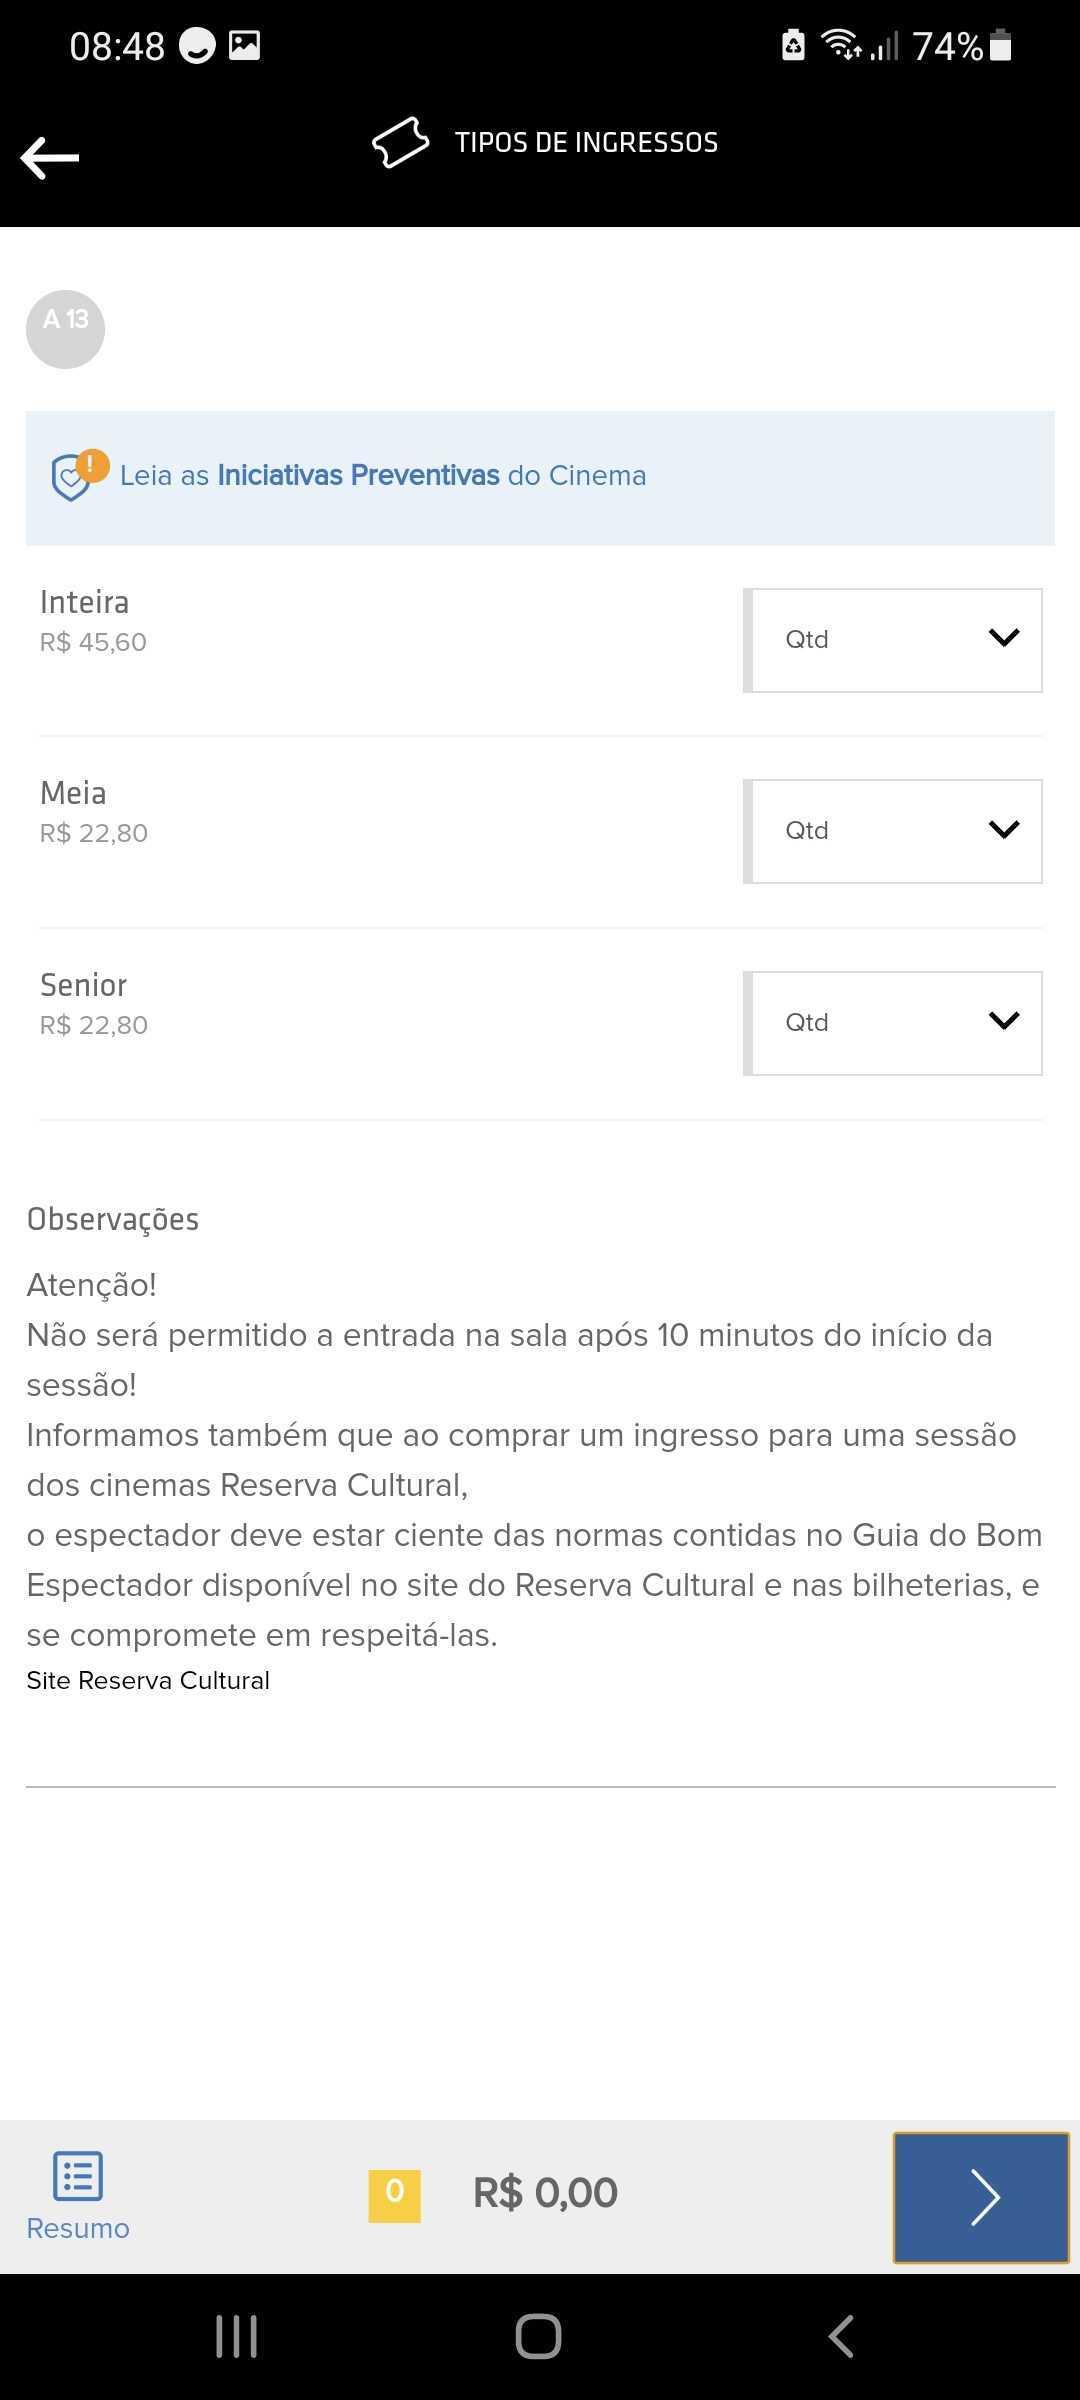Tap the Senior ticket type label

[x=83, y=985]
